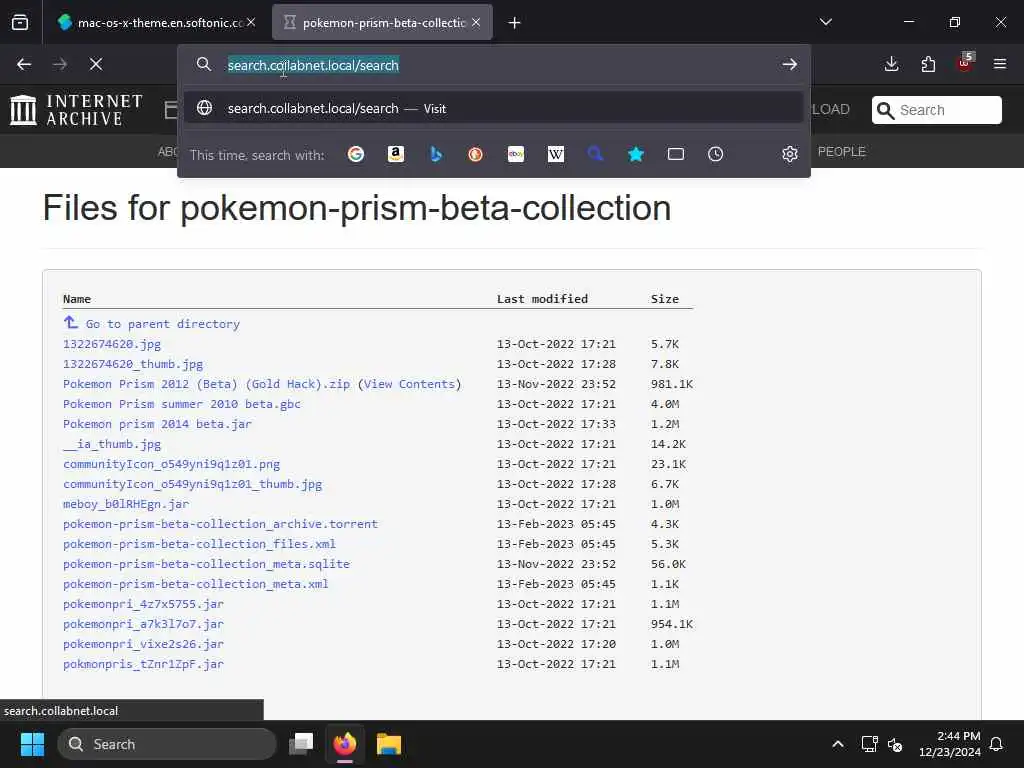Image resolution: width=1024 pixels, height=768 pixels.
Task: Search history using the clock icon
Action: click(716, 154)
